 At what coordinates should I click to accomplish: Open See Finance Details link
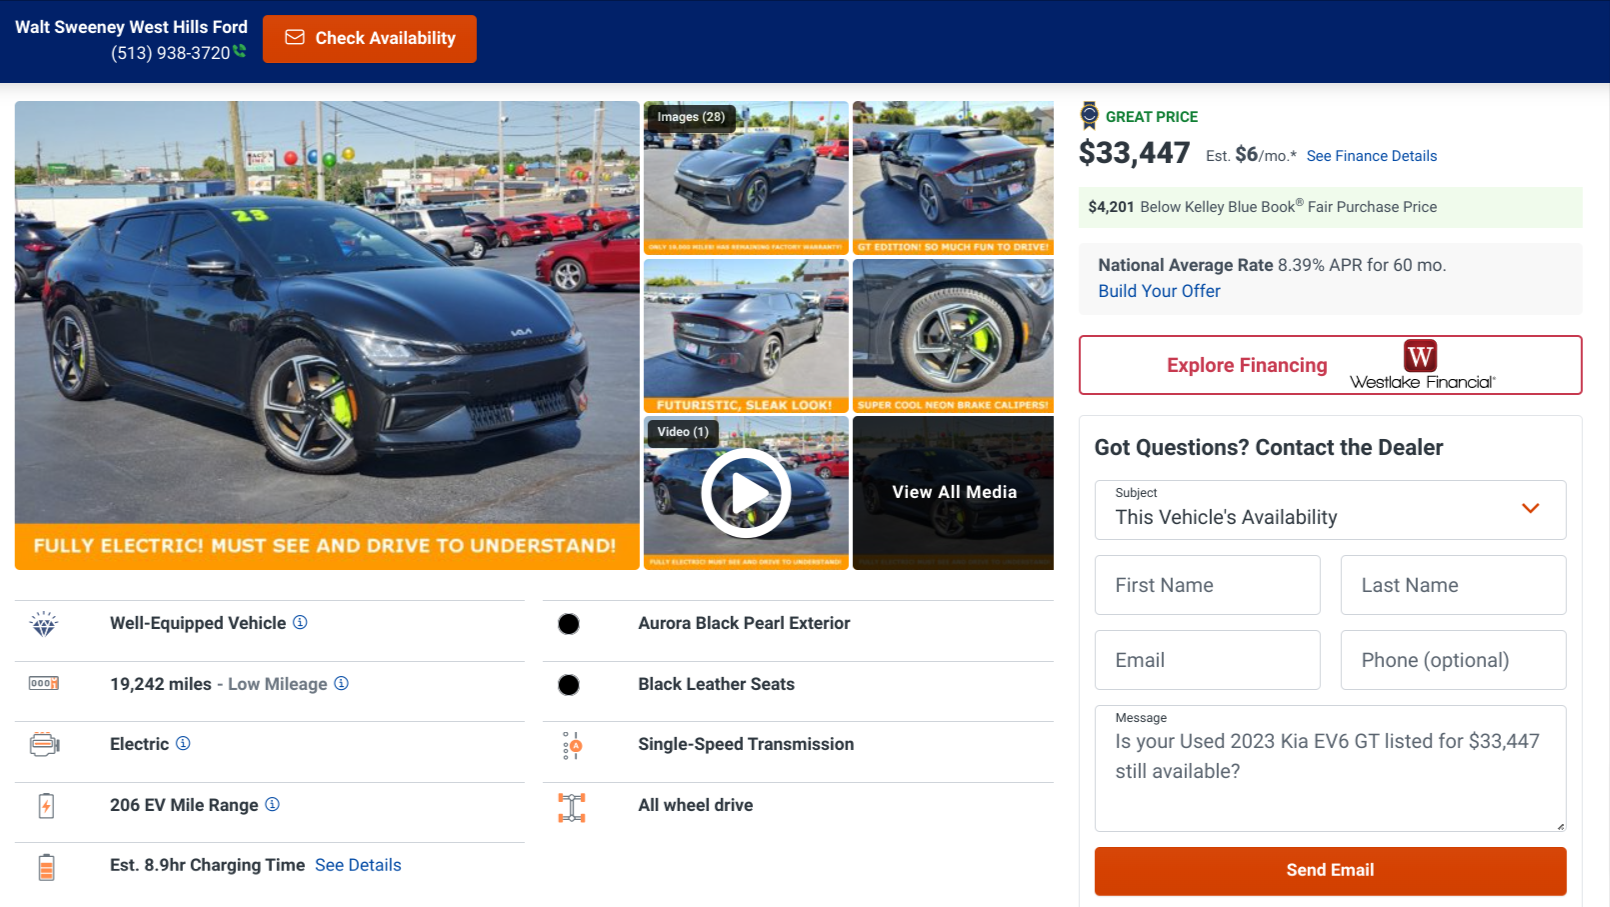[1371, 156]
